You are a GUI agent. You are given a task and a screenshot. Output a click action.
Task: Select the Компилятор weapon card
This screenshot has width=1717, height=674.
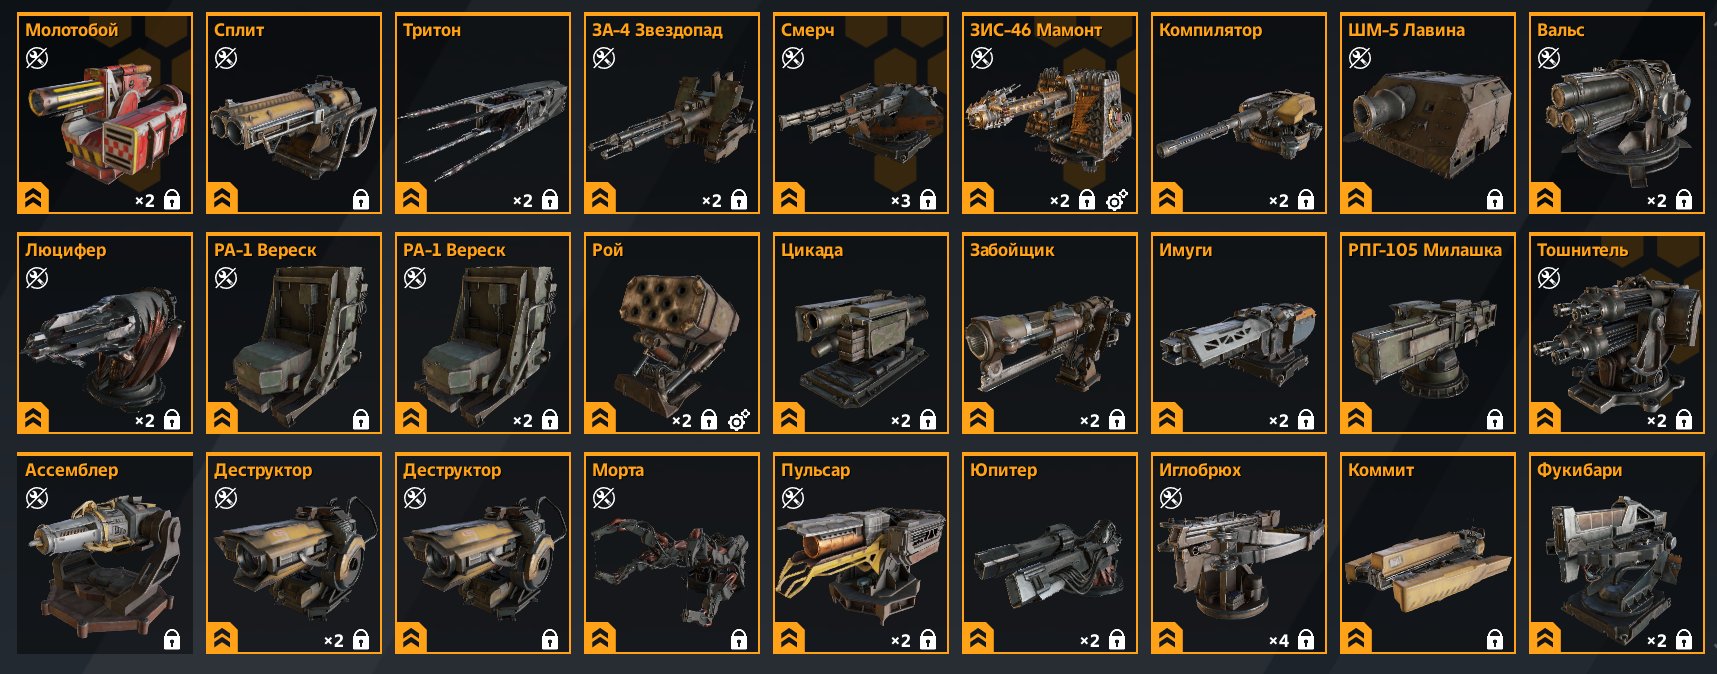(1239, 113)
